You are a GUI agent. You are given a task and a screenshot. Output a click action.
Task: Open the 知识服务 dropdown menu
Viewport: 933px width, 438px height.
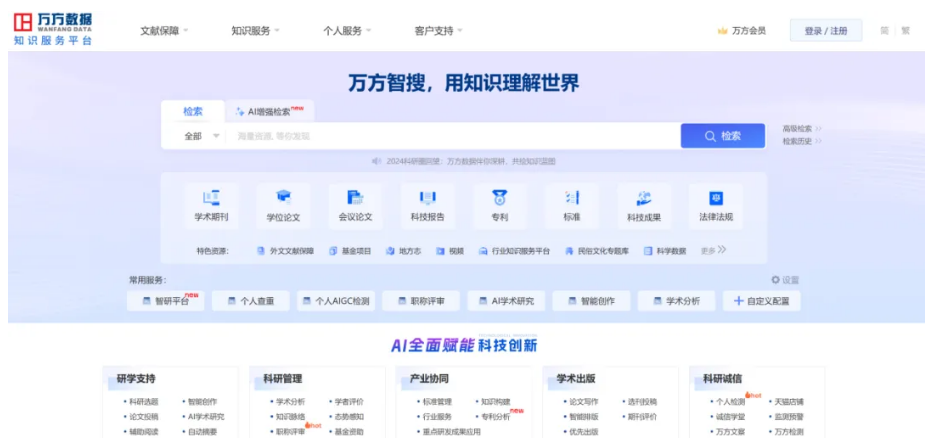coord(256,31)
